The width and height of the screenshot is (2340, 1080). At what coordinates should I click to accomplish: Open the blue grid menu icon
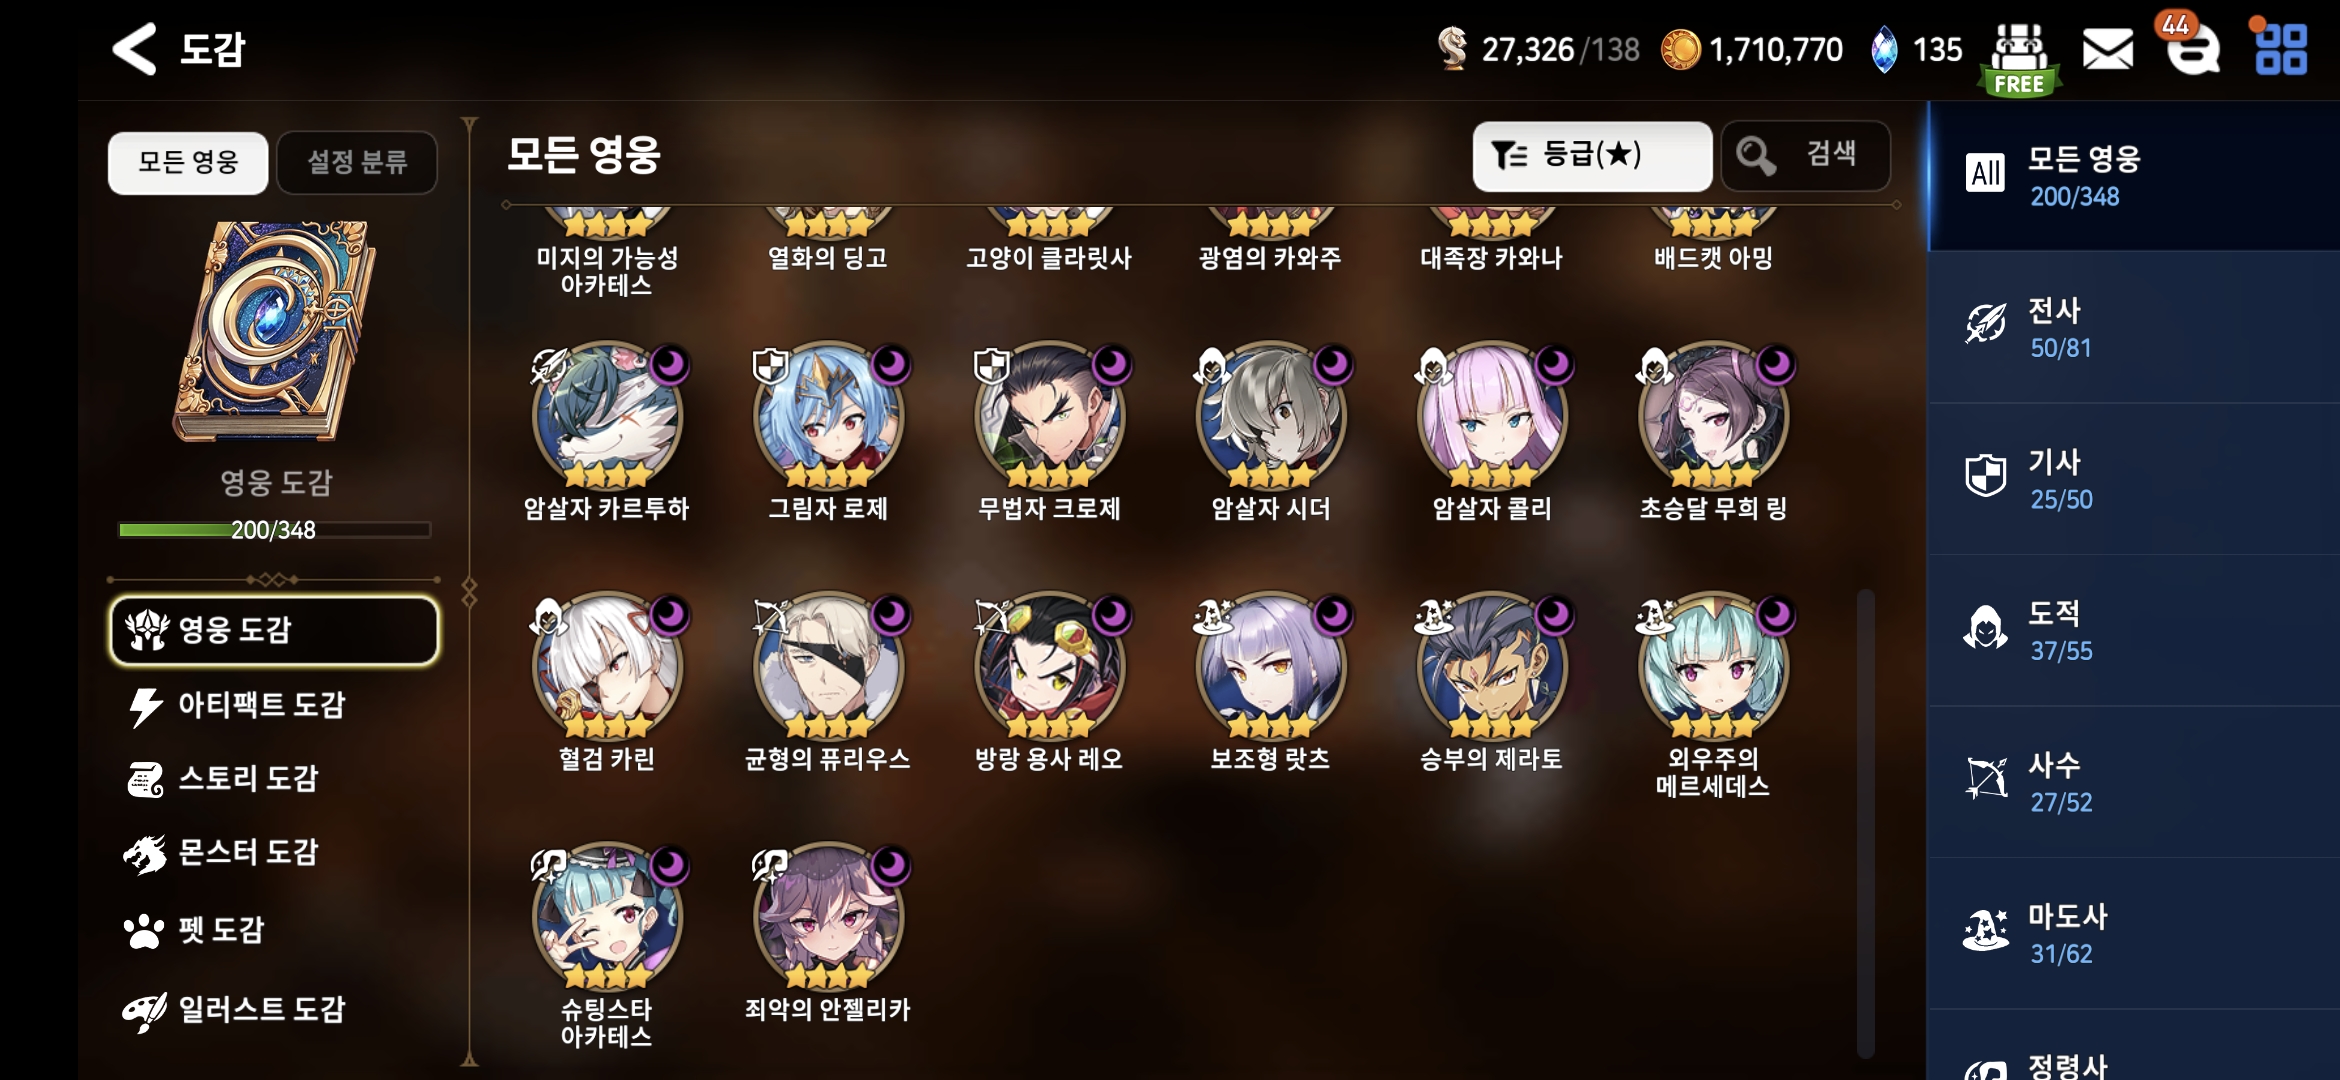[2281, 50]
